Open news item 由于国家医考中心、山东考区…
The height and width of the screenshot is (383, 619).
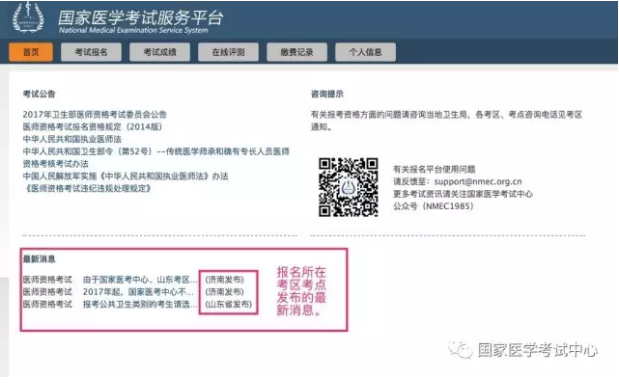140,280
